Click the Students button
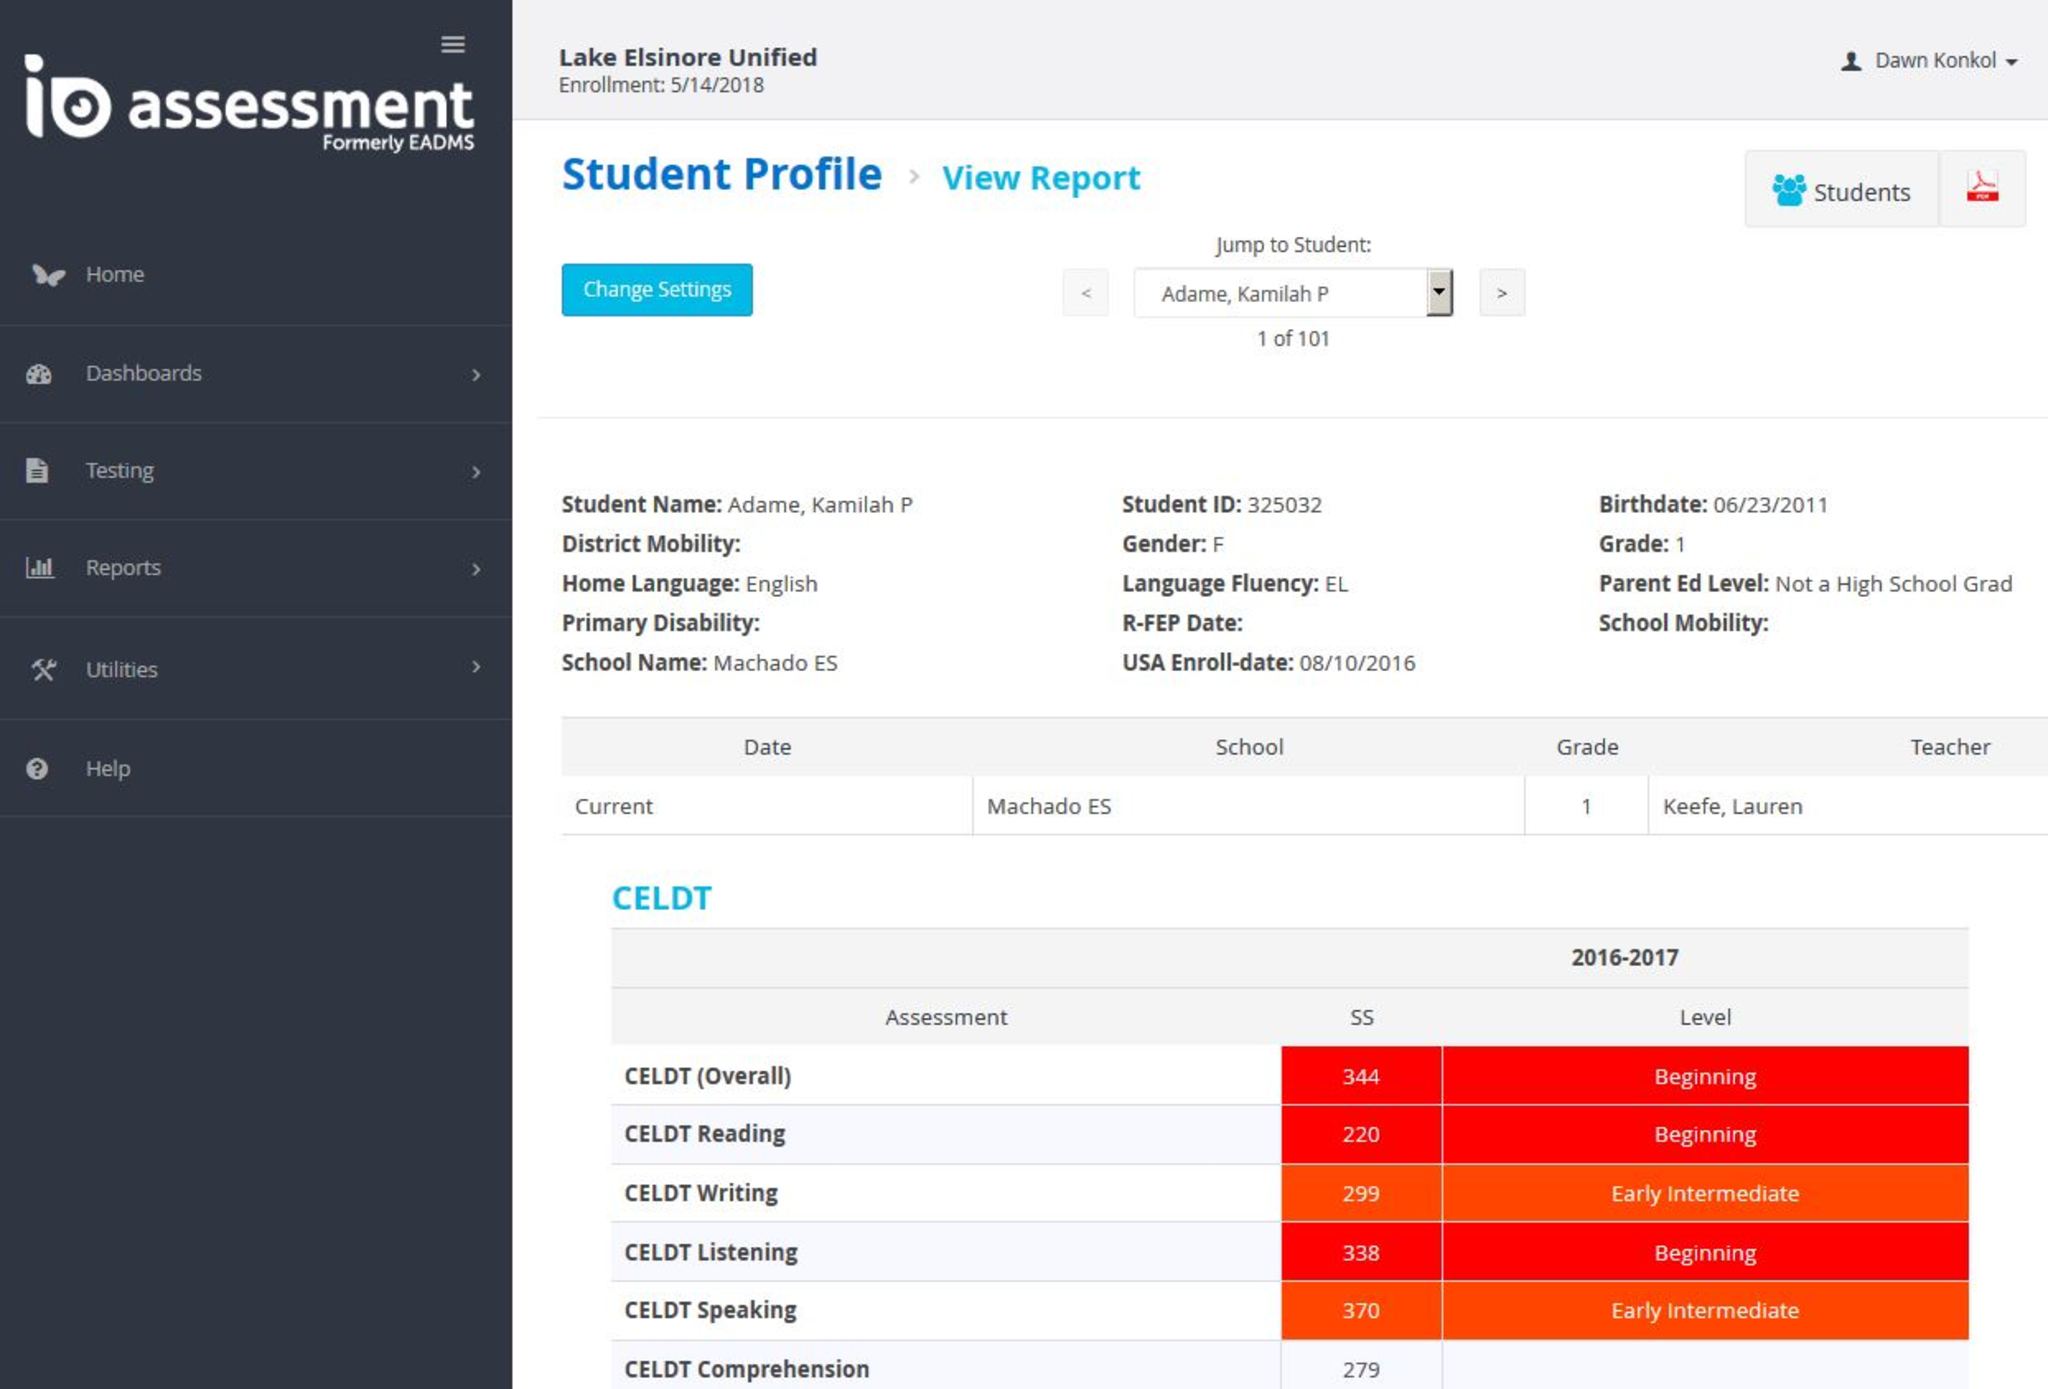The image size is (2048, 1389). (1841, 190)
